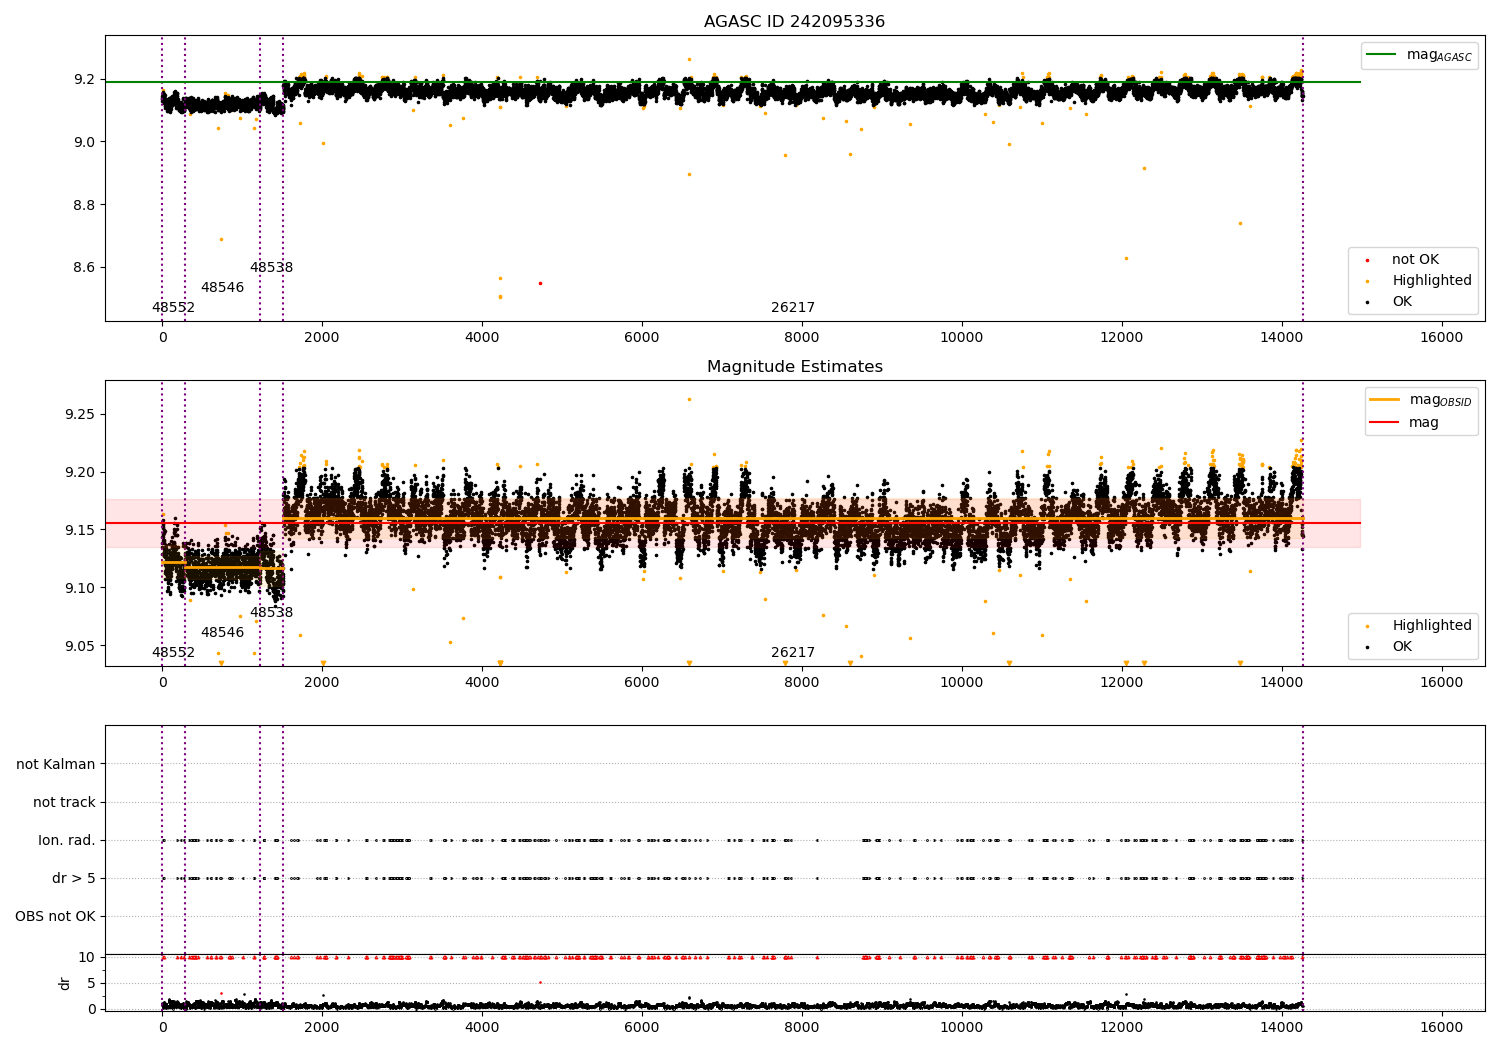Click 'Highlighted' label in the AGASC plot legend
Screen dimensions: 1500x1050
(1432, 281)
